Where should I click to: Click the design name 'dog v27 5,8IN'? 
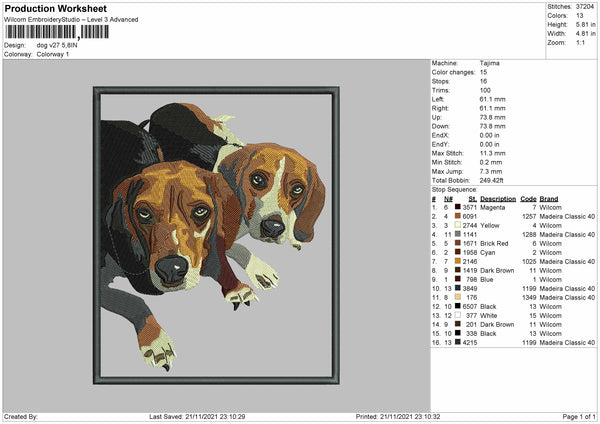(x=57, y=45)
